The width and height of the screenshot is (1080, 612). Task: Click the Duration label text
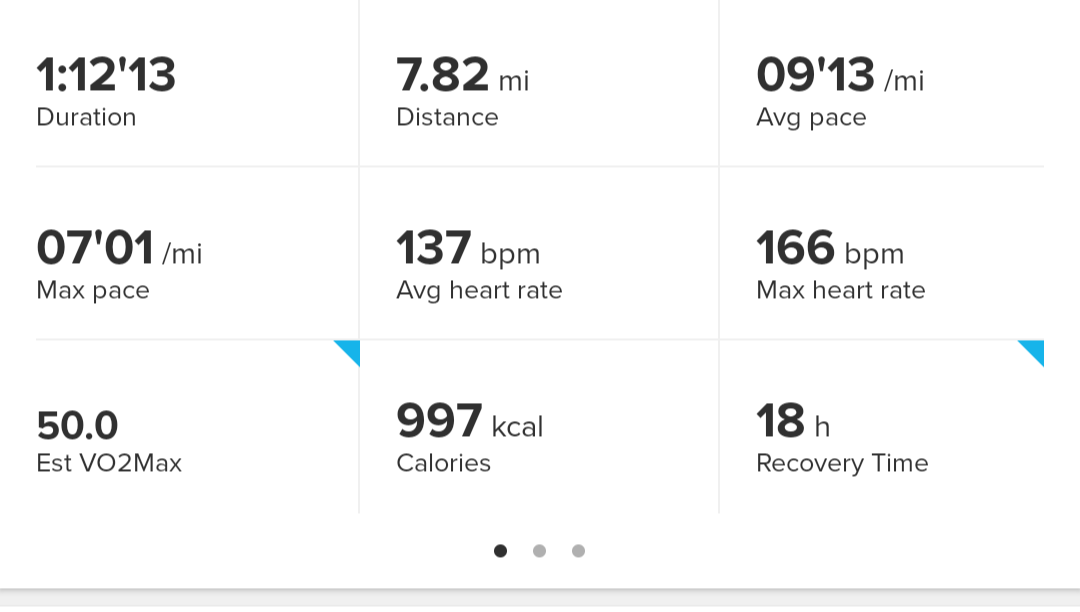[86, 117]
